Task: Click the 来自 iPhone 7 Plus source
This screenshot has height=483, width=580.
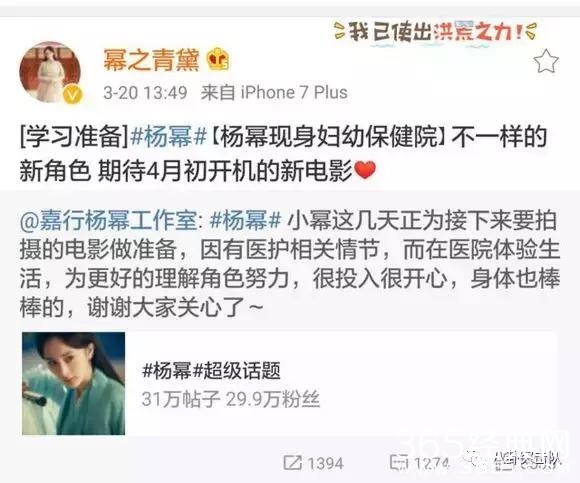Action: (x=274, y=92)
